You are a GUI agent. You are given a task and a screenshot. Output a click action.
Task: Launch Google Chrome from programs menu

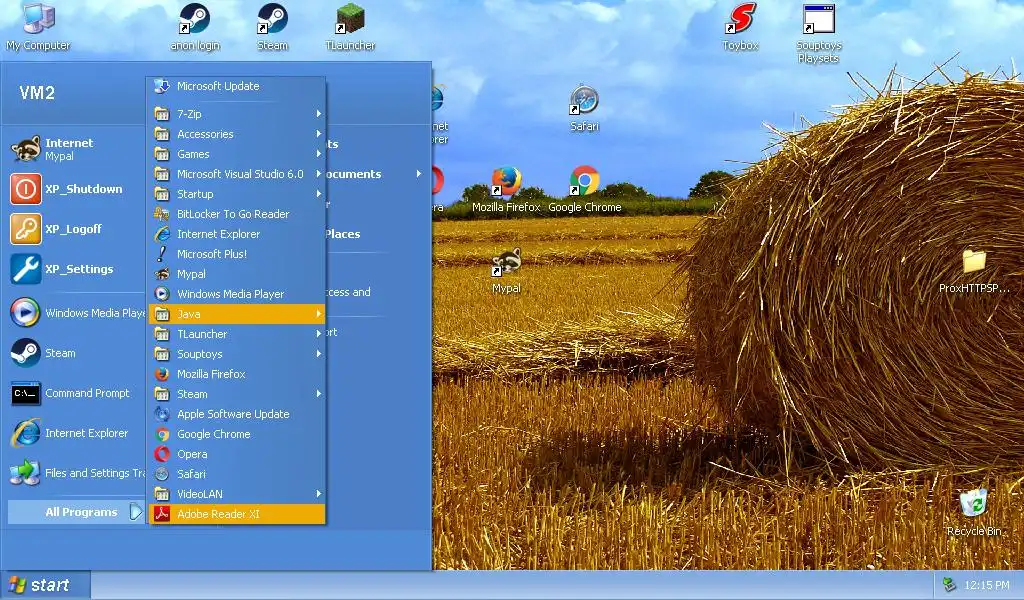point(236,434)
